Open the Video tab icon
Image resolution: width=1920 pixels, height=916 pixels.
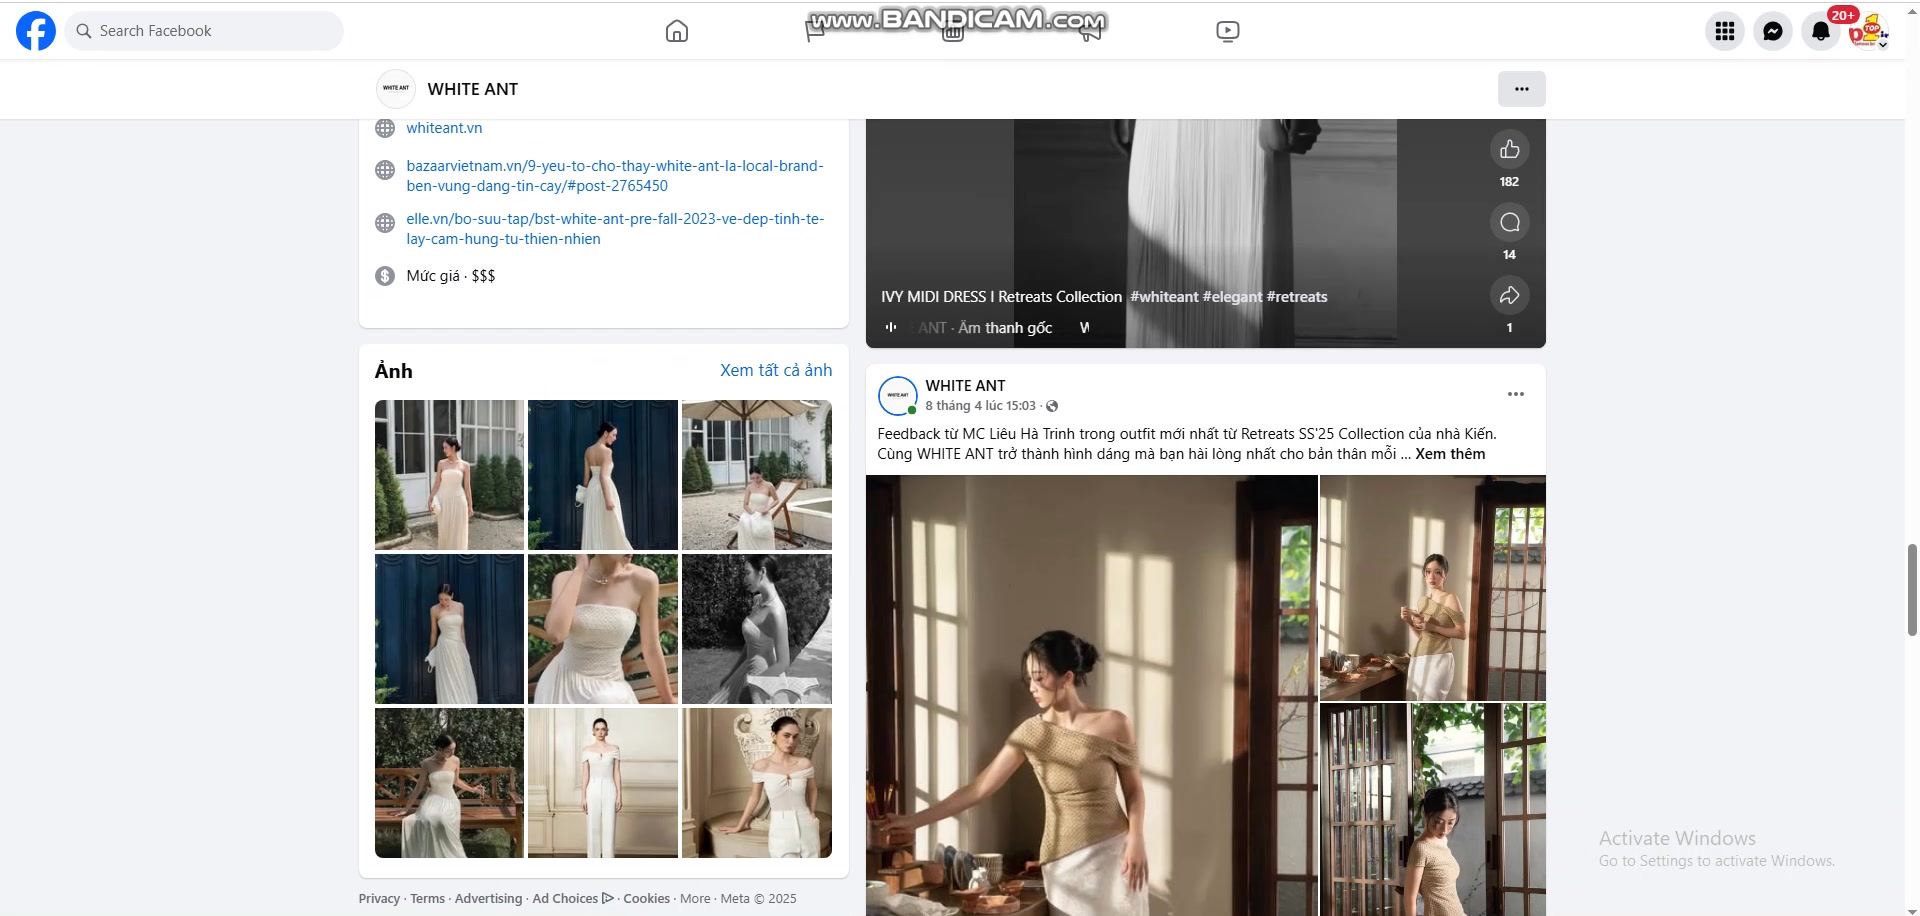[x=1227, y=31]
